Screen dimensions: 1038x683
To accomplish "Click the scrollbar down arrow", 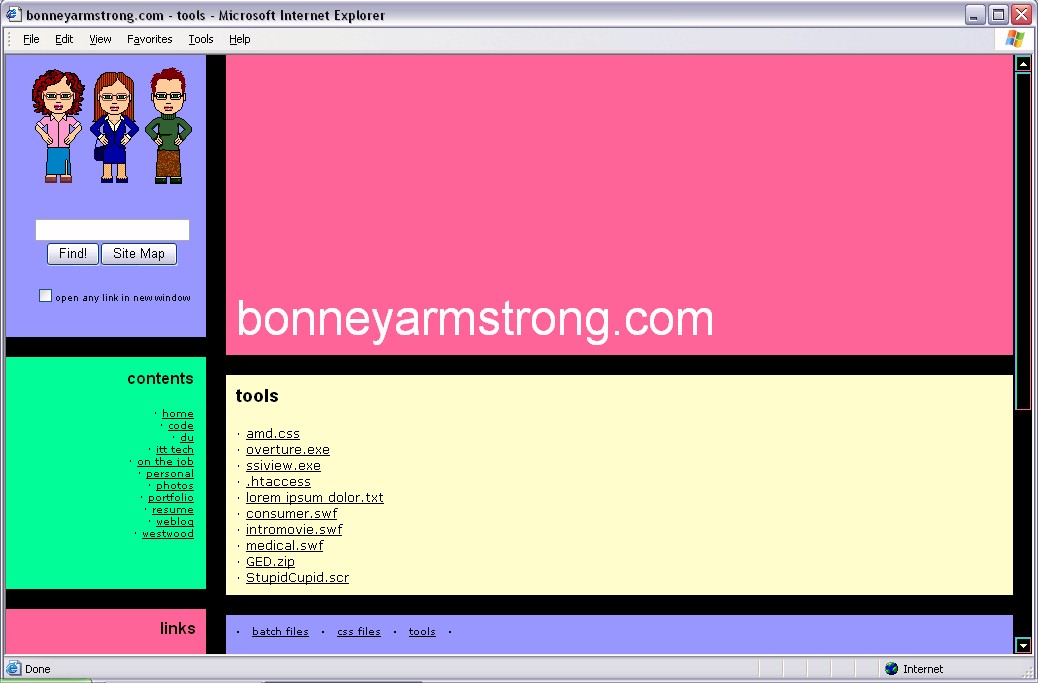I will 1022,646.
